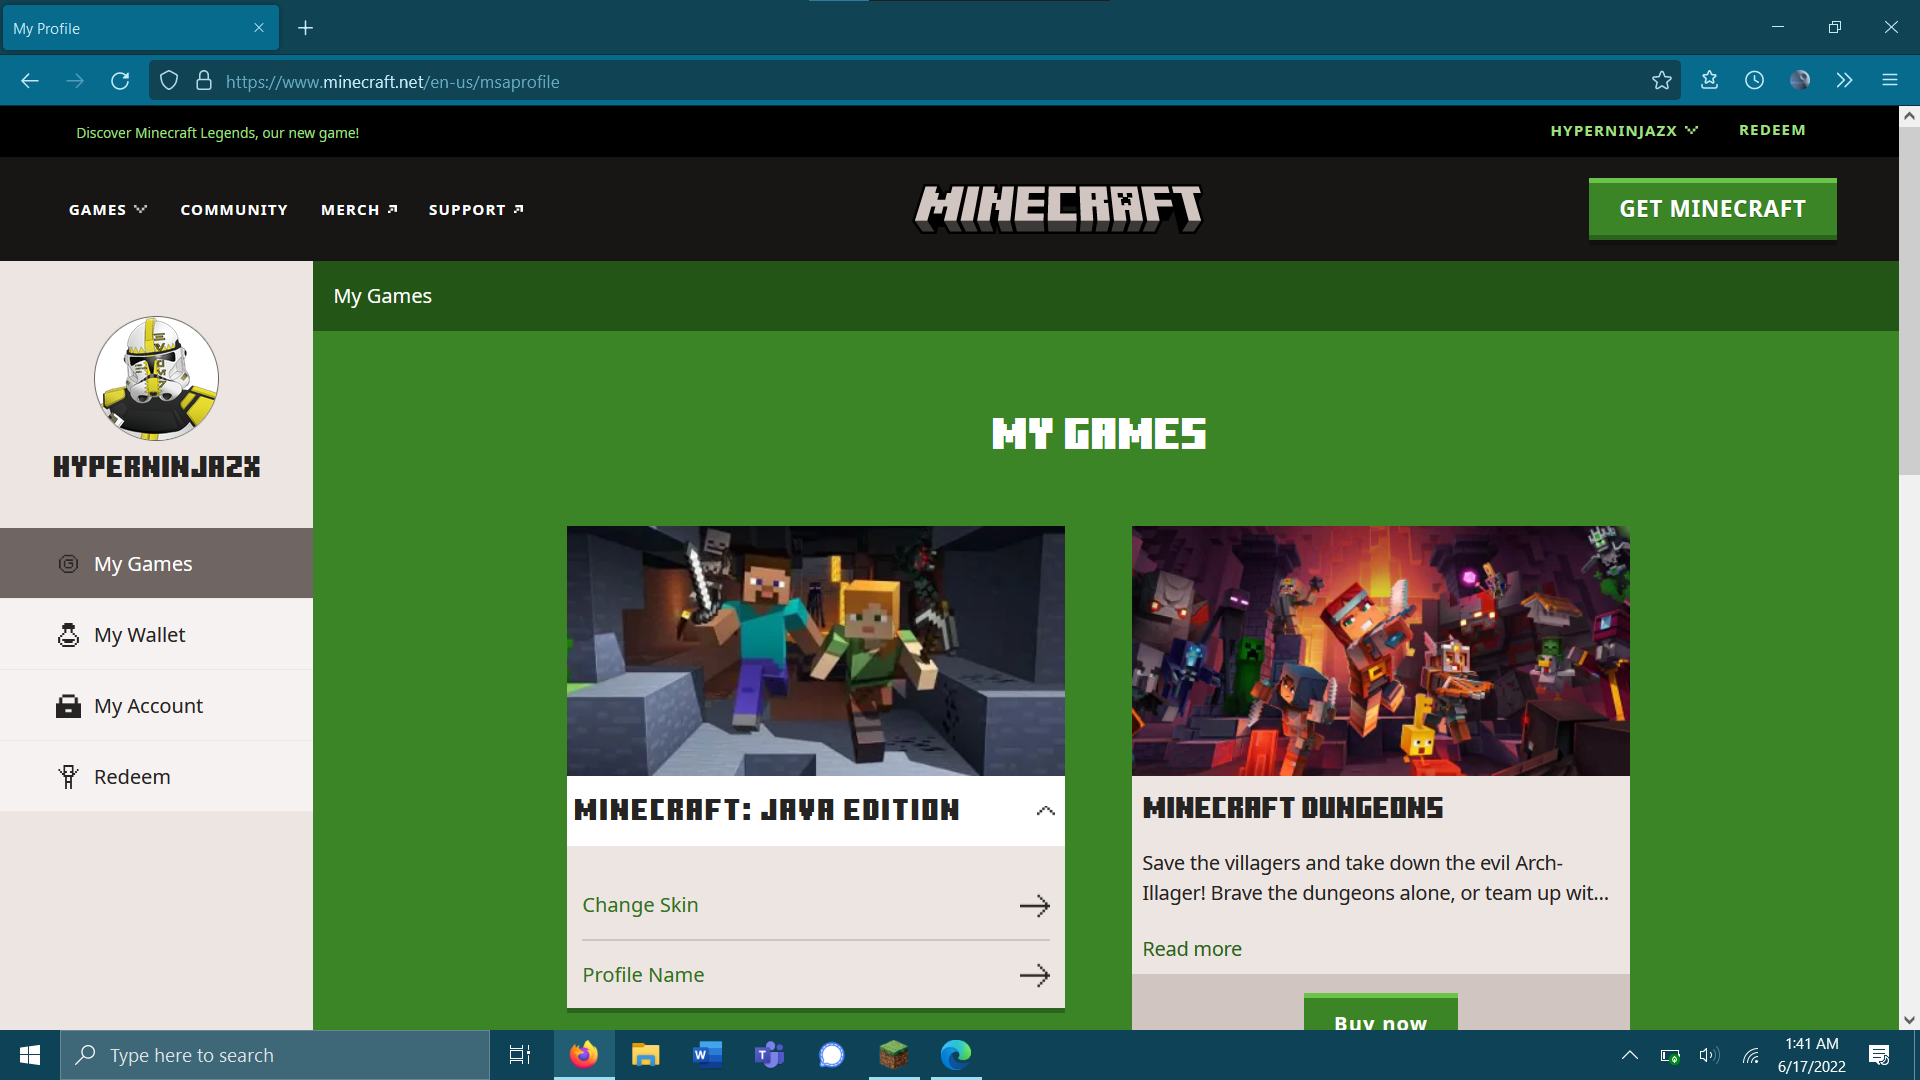Expand the Games dropdown menu

pyautogui.click(x=107, y=210)
